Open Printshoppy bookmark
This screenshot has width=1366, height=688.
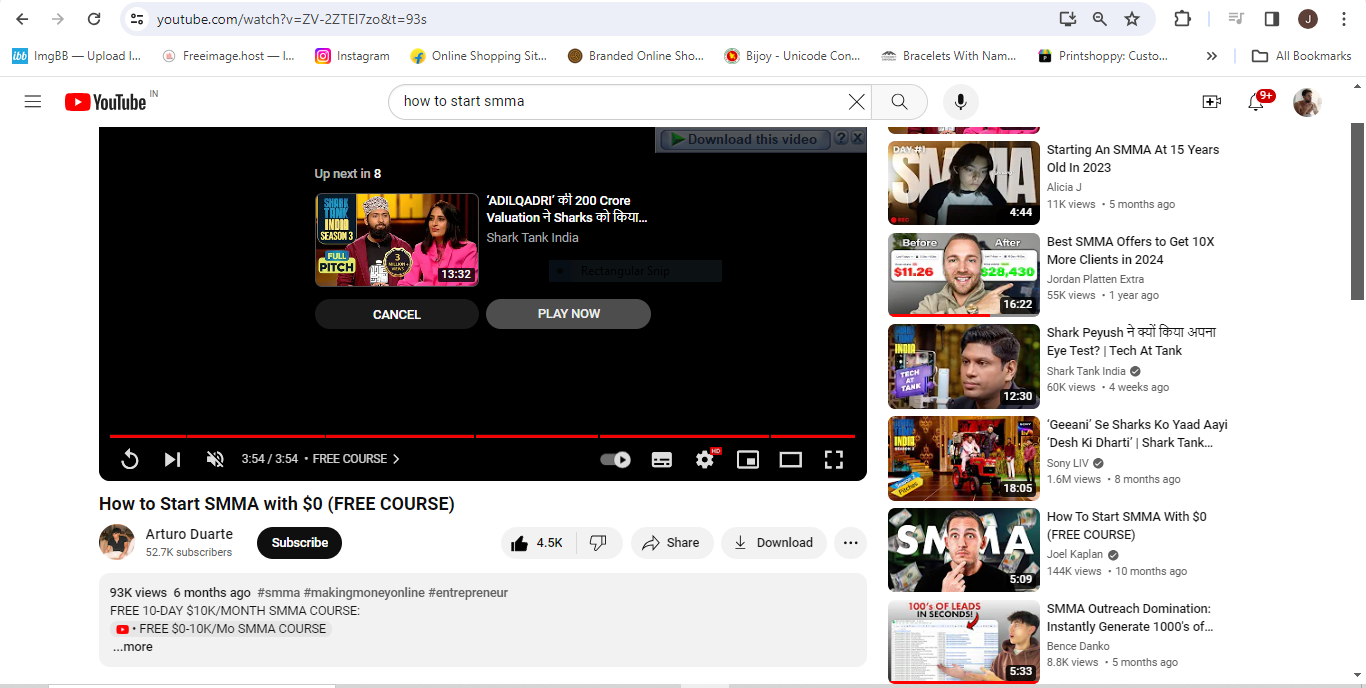coord(1103,56)
